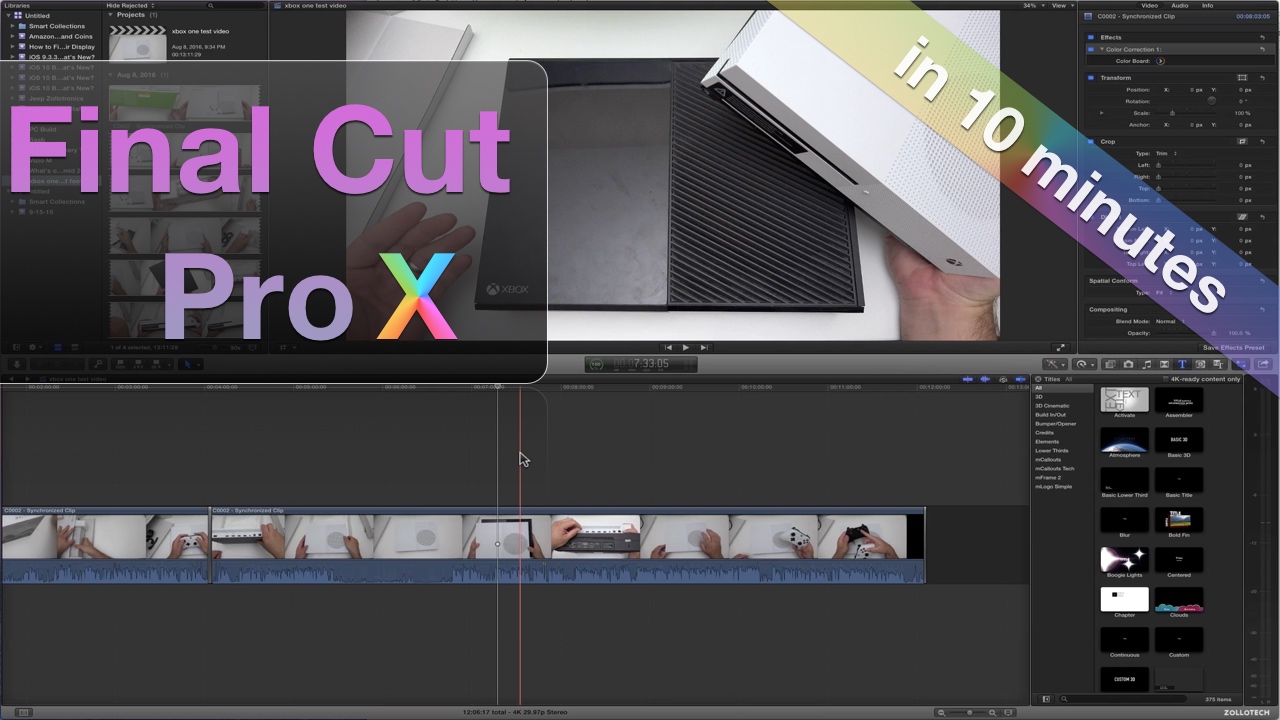The image size is (1280, 720).
Task: Open the Hide Rejected filter dropdown
Action: [x=130, y=6]
